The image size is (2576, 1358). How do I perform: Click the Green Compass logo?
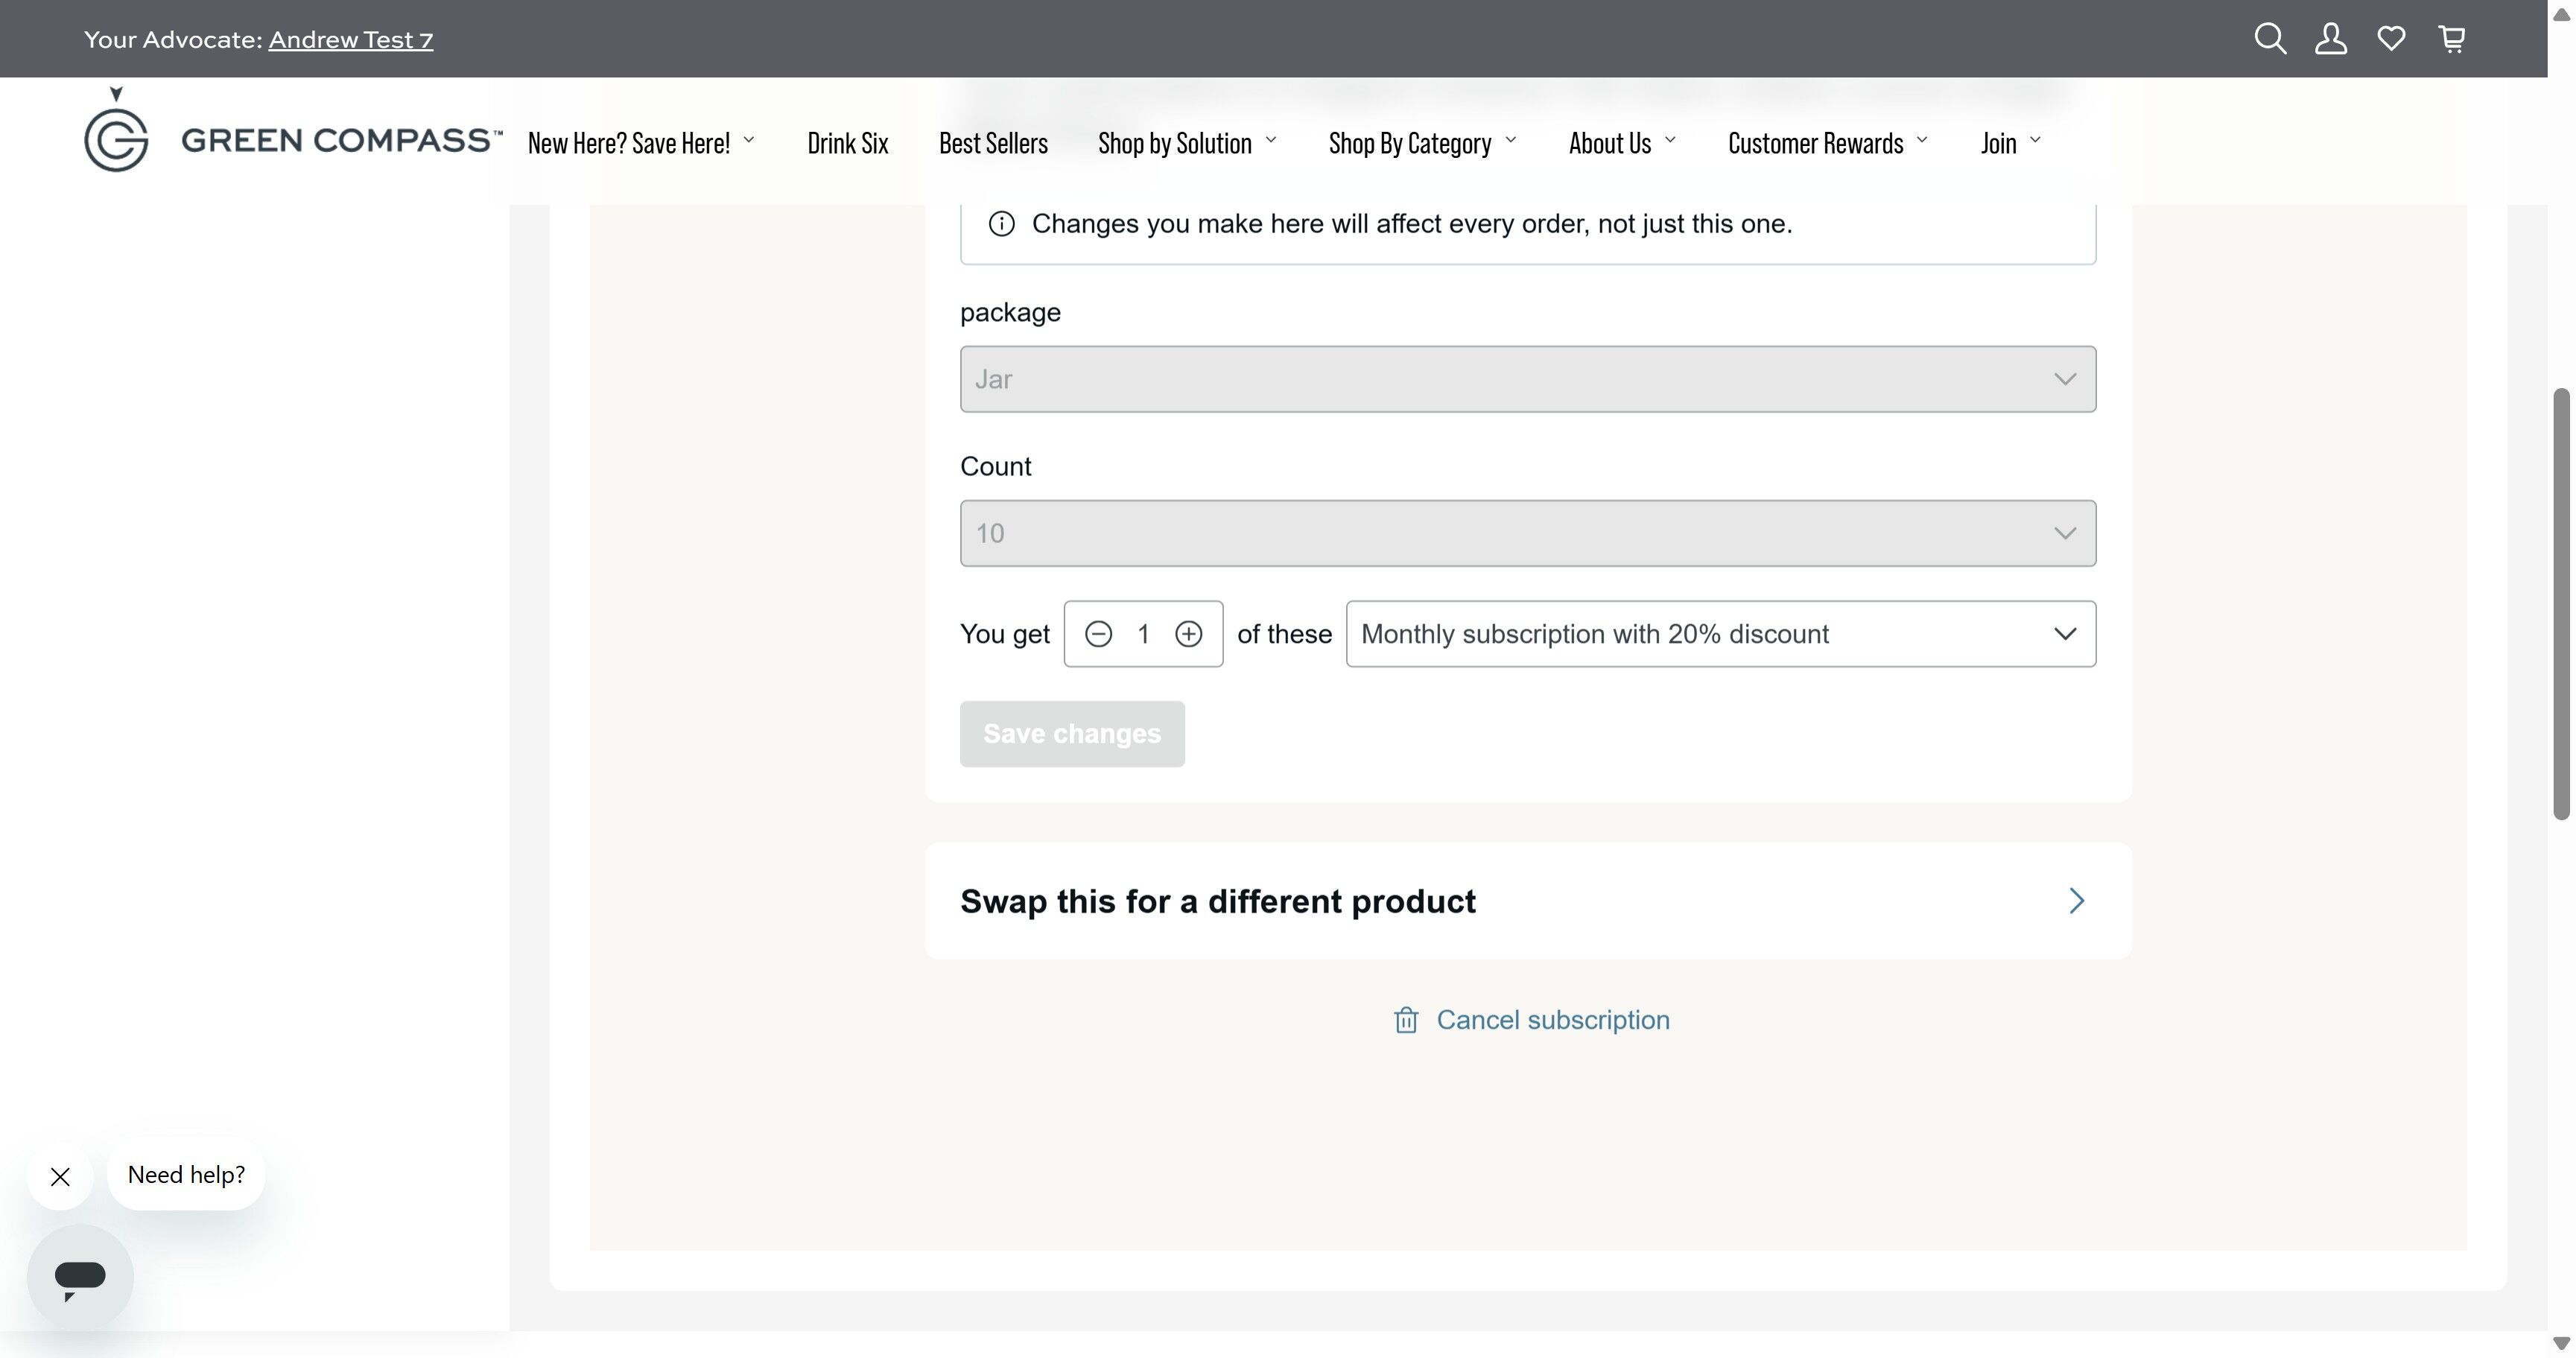pyautogui.click(x=293, y=130)
